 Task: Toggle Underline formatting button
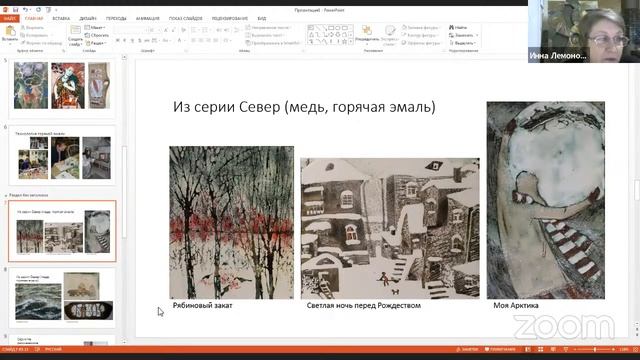click(132, 40)
